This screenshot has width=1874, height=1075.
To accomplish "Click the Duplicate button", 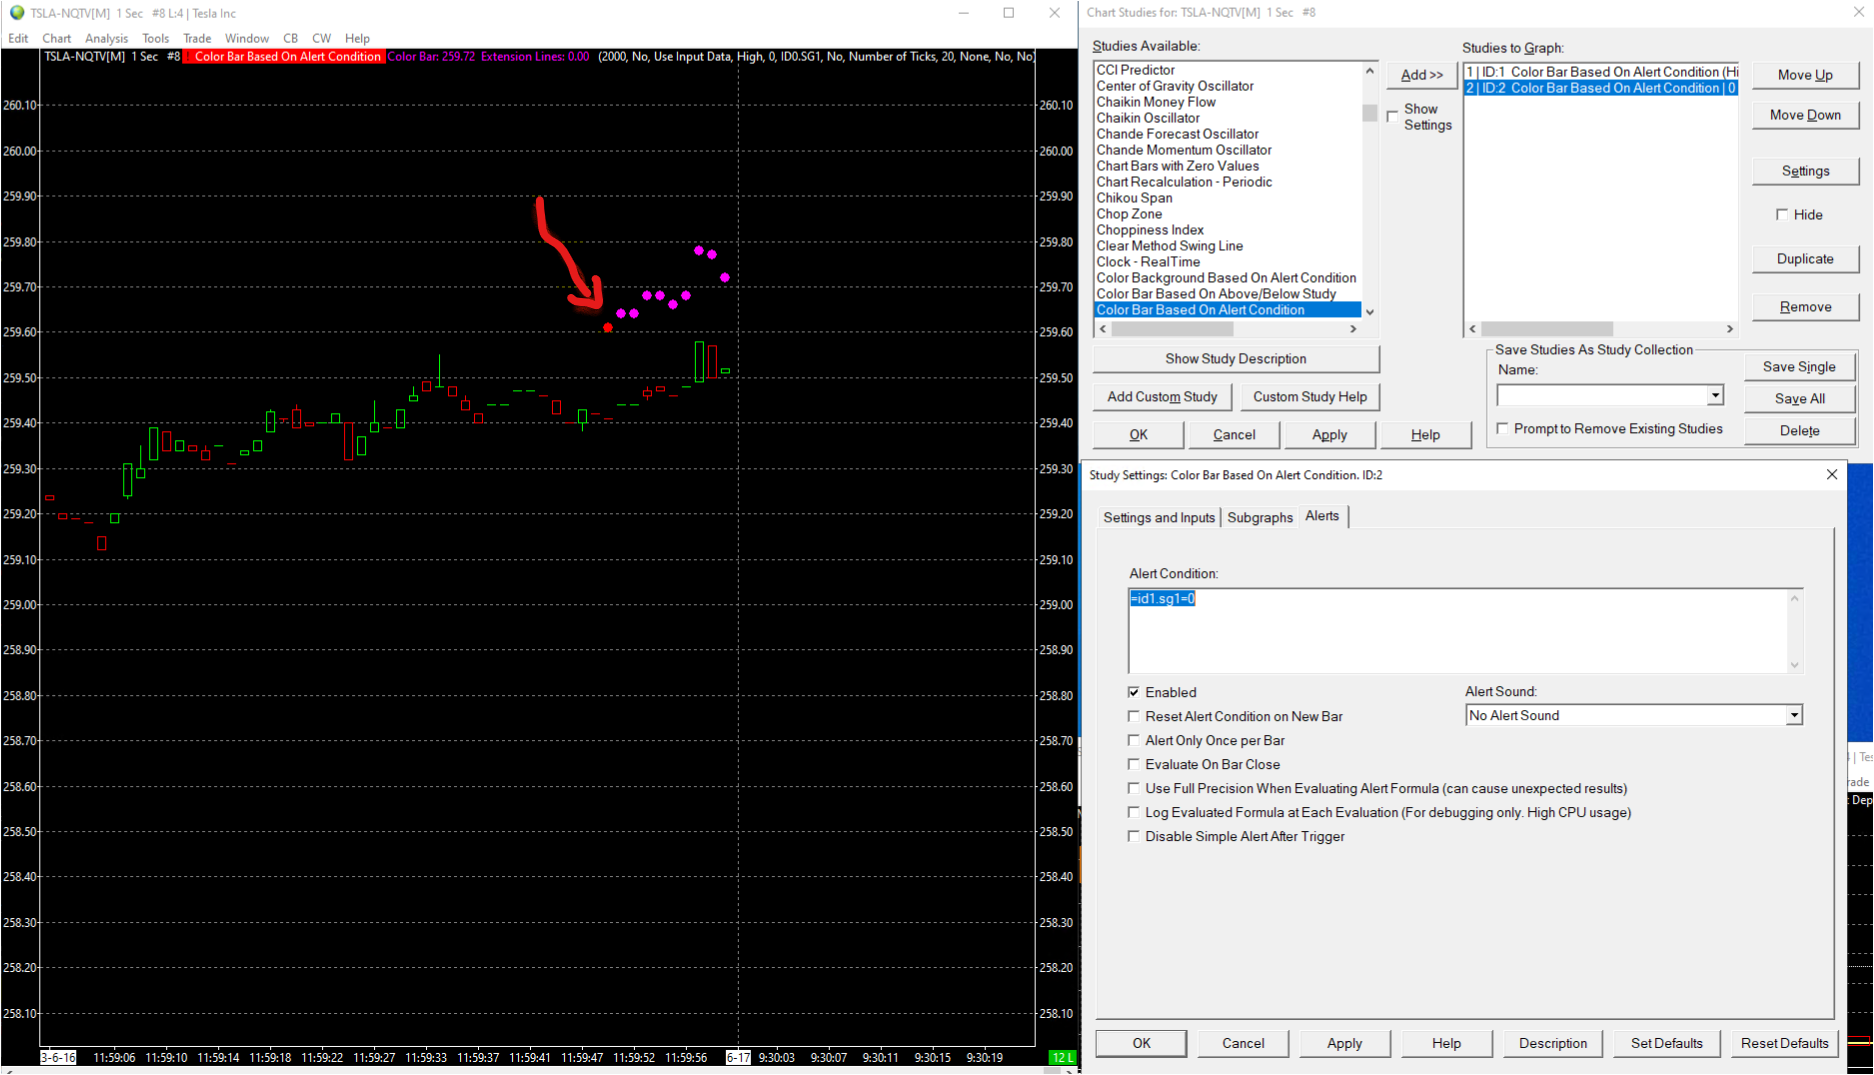I will click(1805, 259).
